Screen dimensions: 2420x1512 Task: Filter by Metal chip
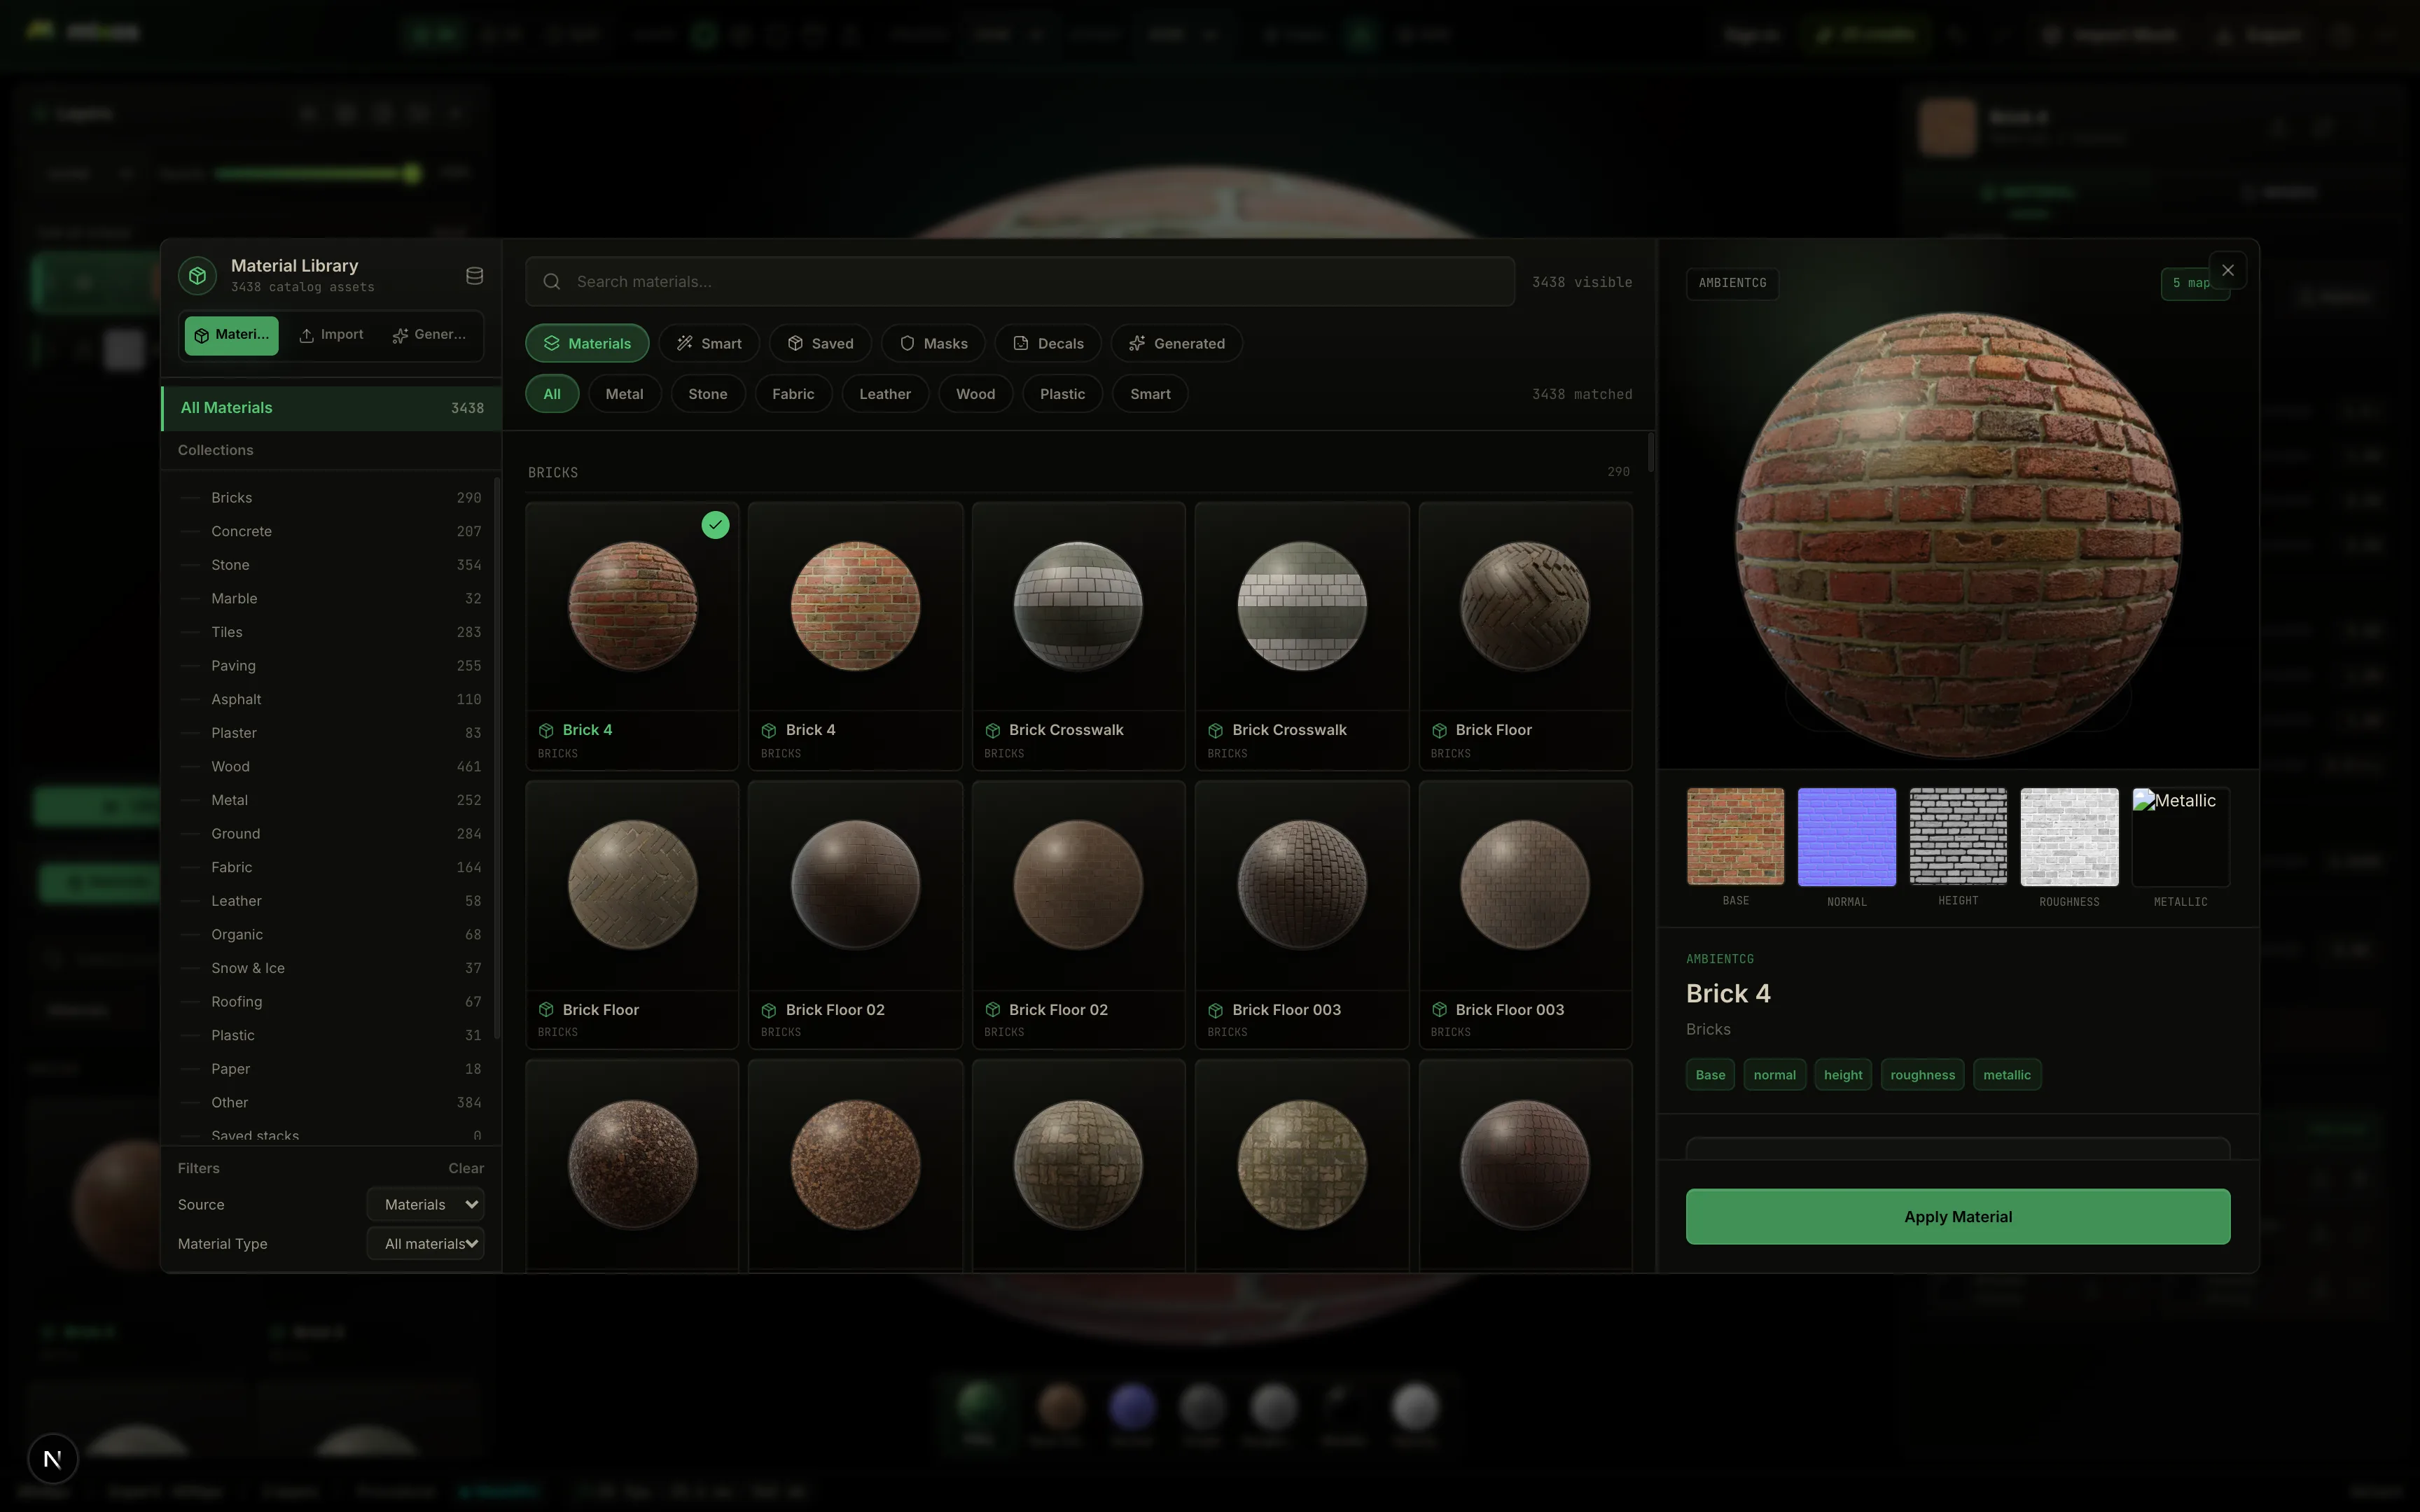tap(624, 394)
